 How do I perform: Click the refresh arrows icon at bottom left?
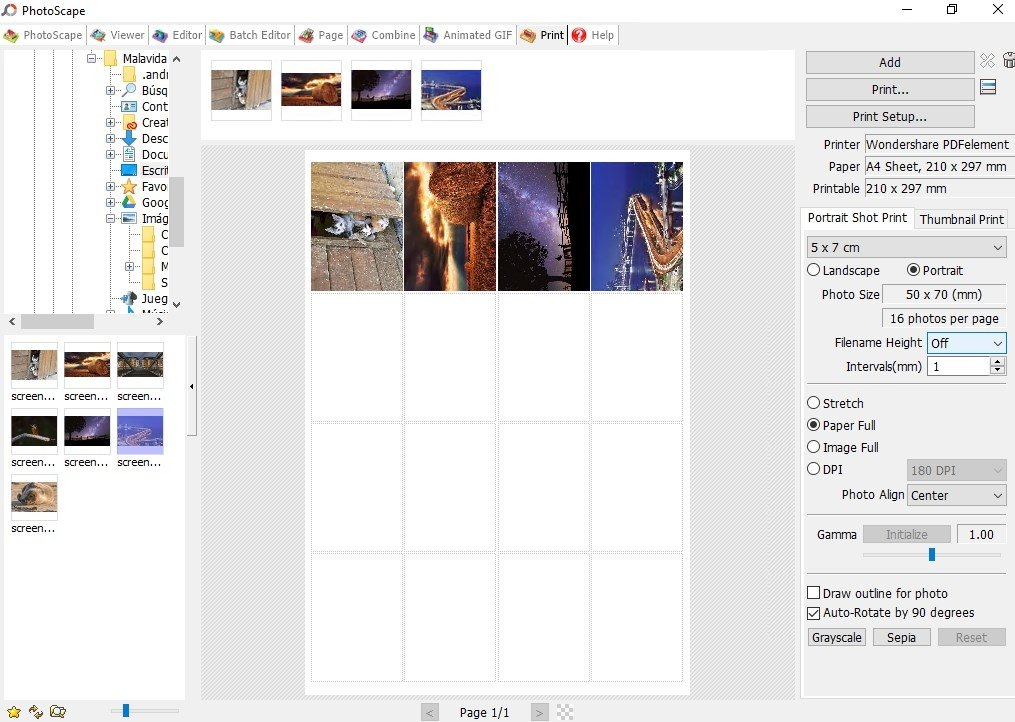36,712
